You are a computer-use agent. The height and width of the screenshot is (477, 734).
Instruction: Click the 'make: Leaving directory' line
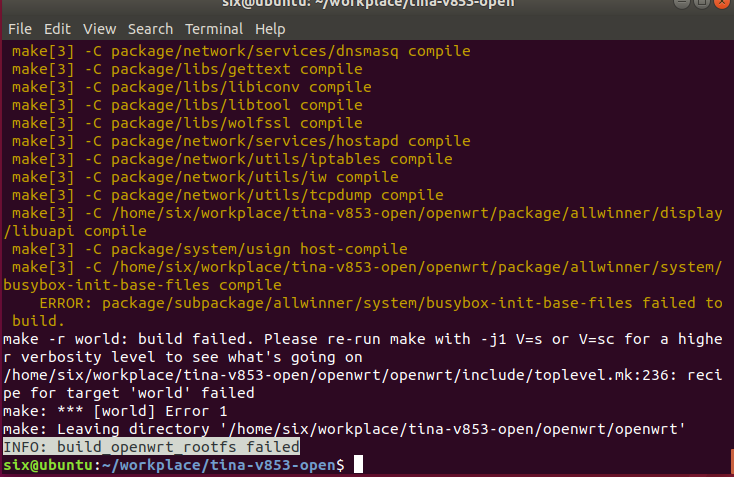pos(345,429)
